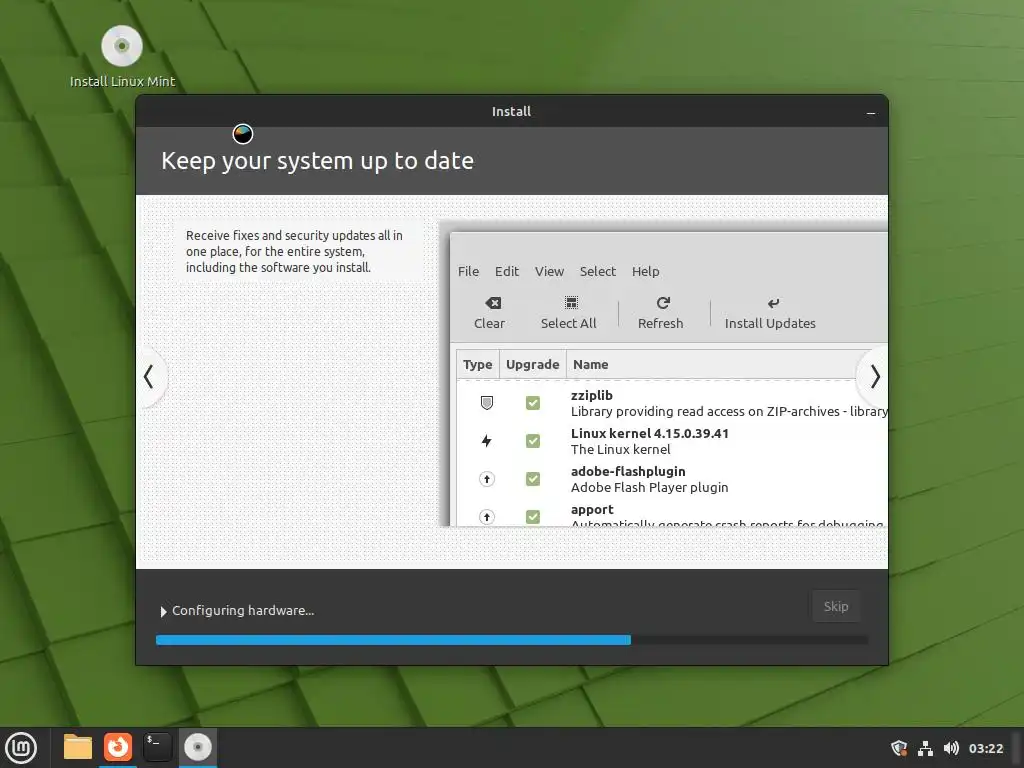
Task: Click the Refresh toolbar icon
Action: (663, 303)
